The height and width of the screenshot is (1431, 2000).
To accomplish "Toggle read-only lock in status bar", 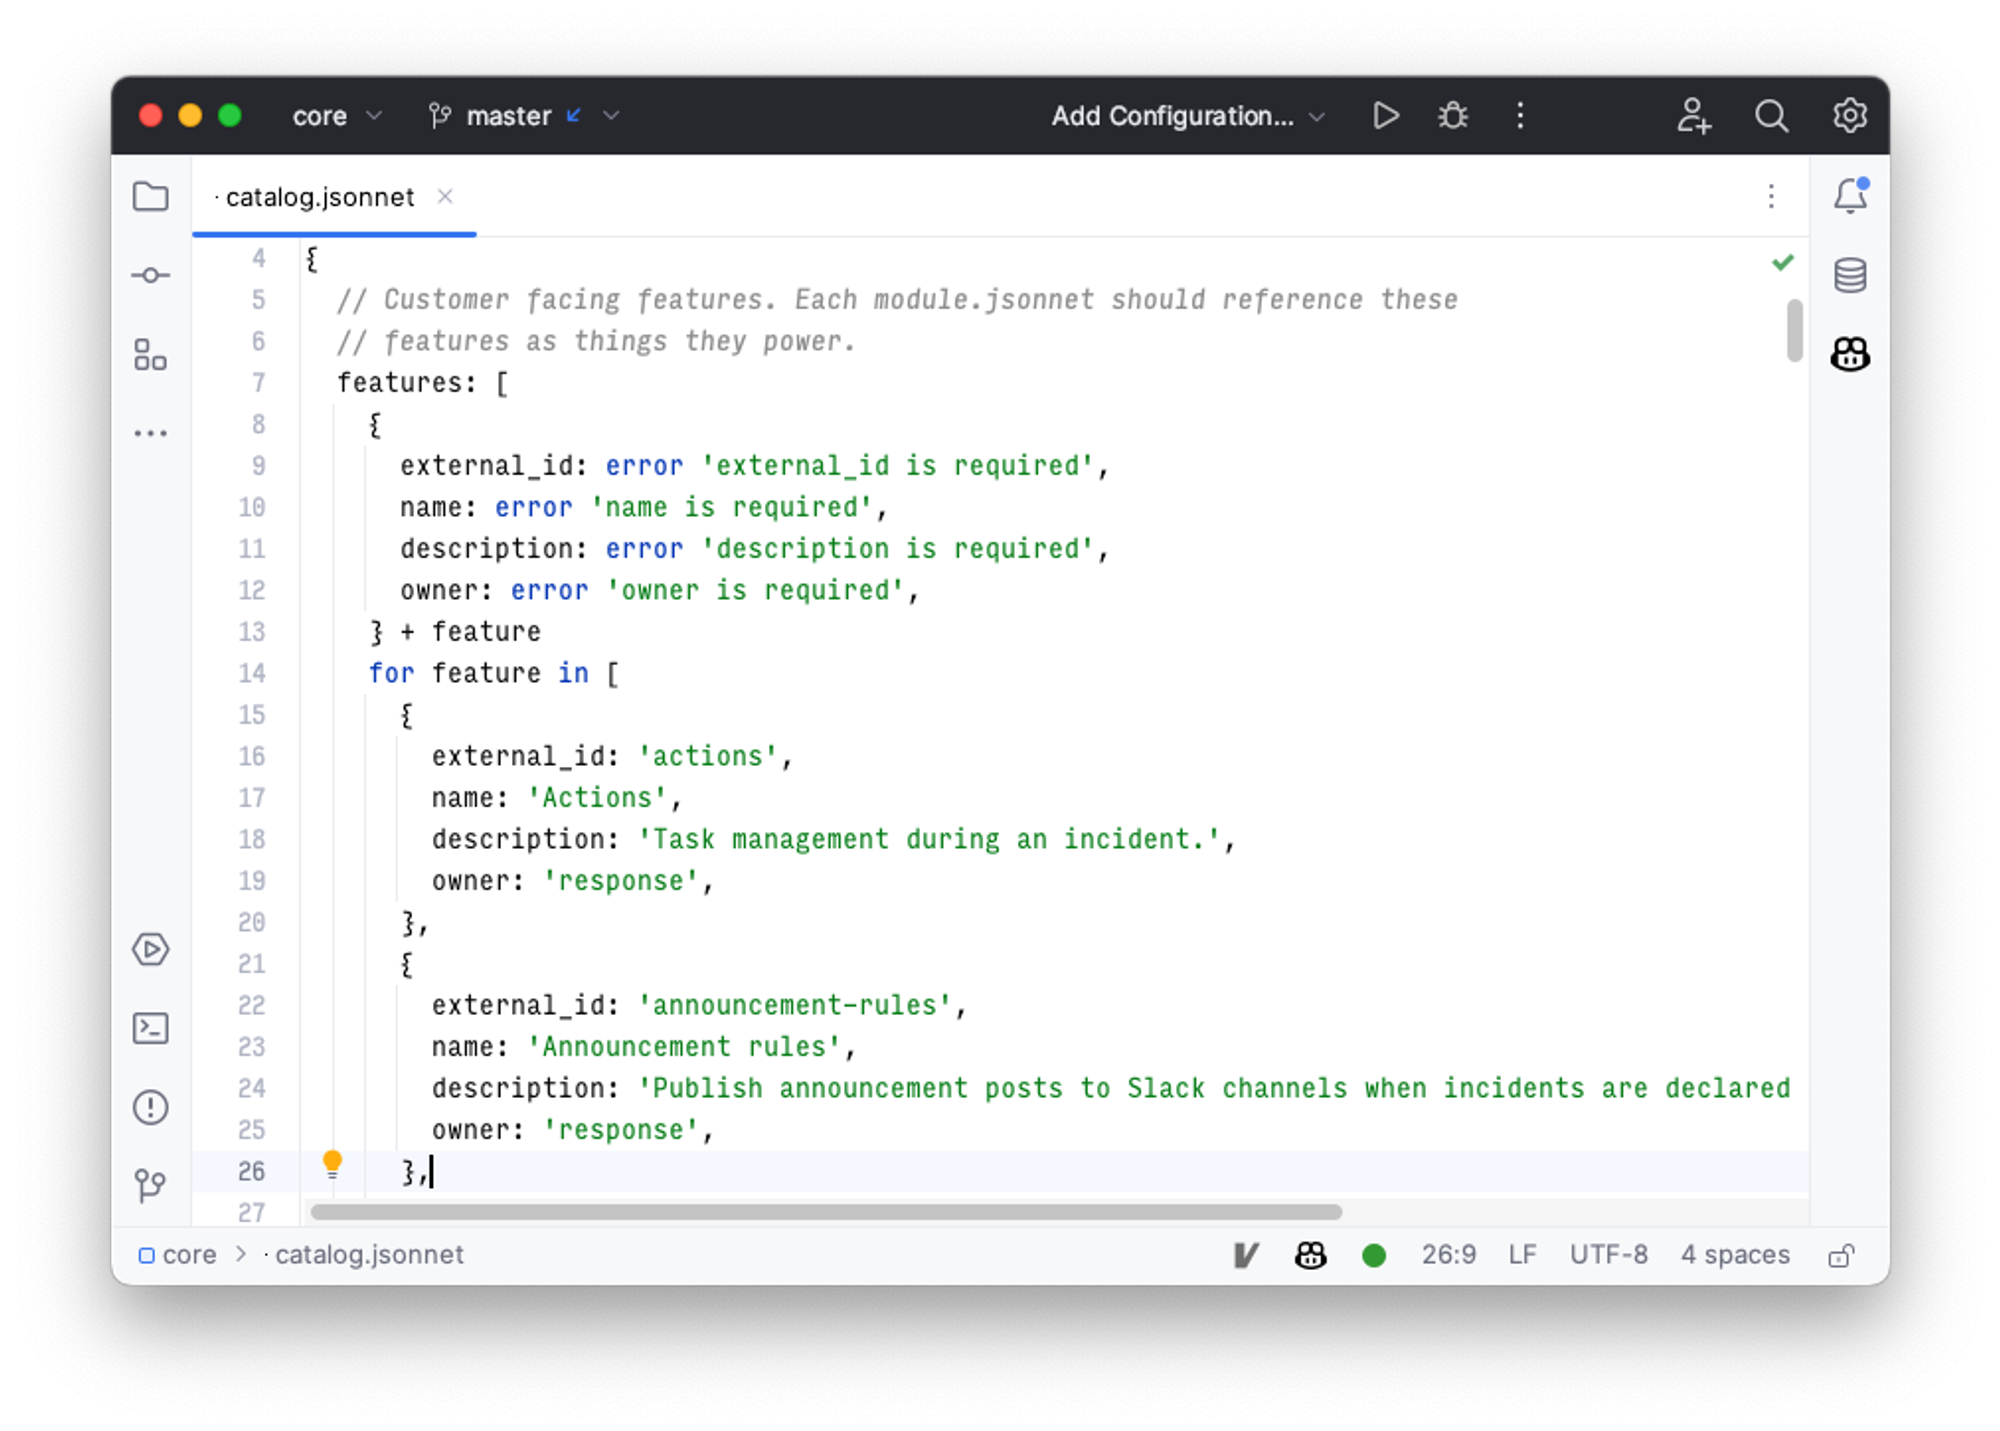I will 1841,1256.
